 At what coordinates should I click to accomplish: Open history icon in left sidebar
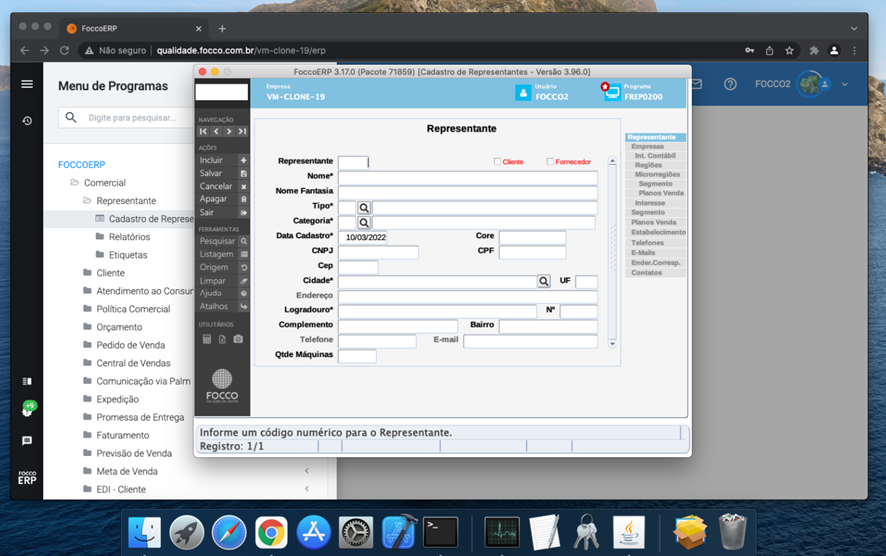click(x=27, y=121)
